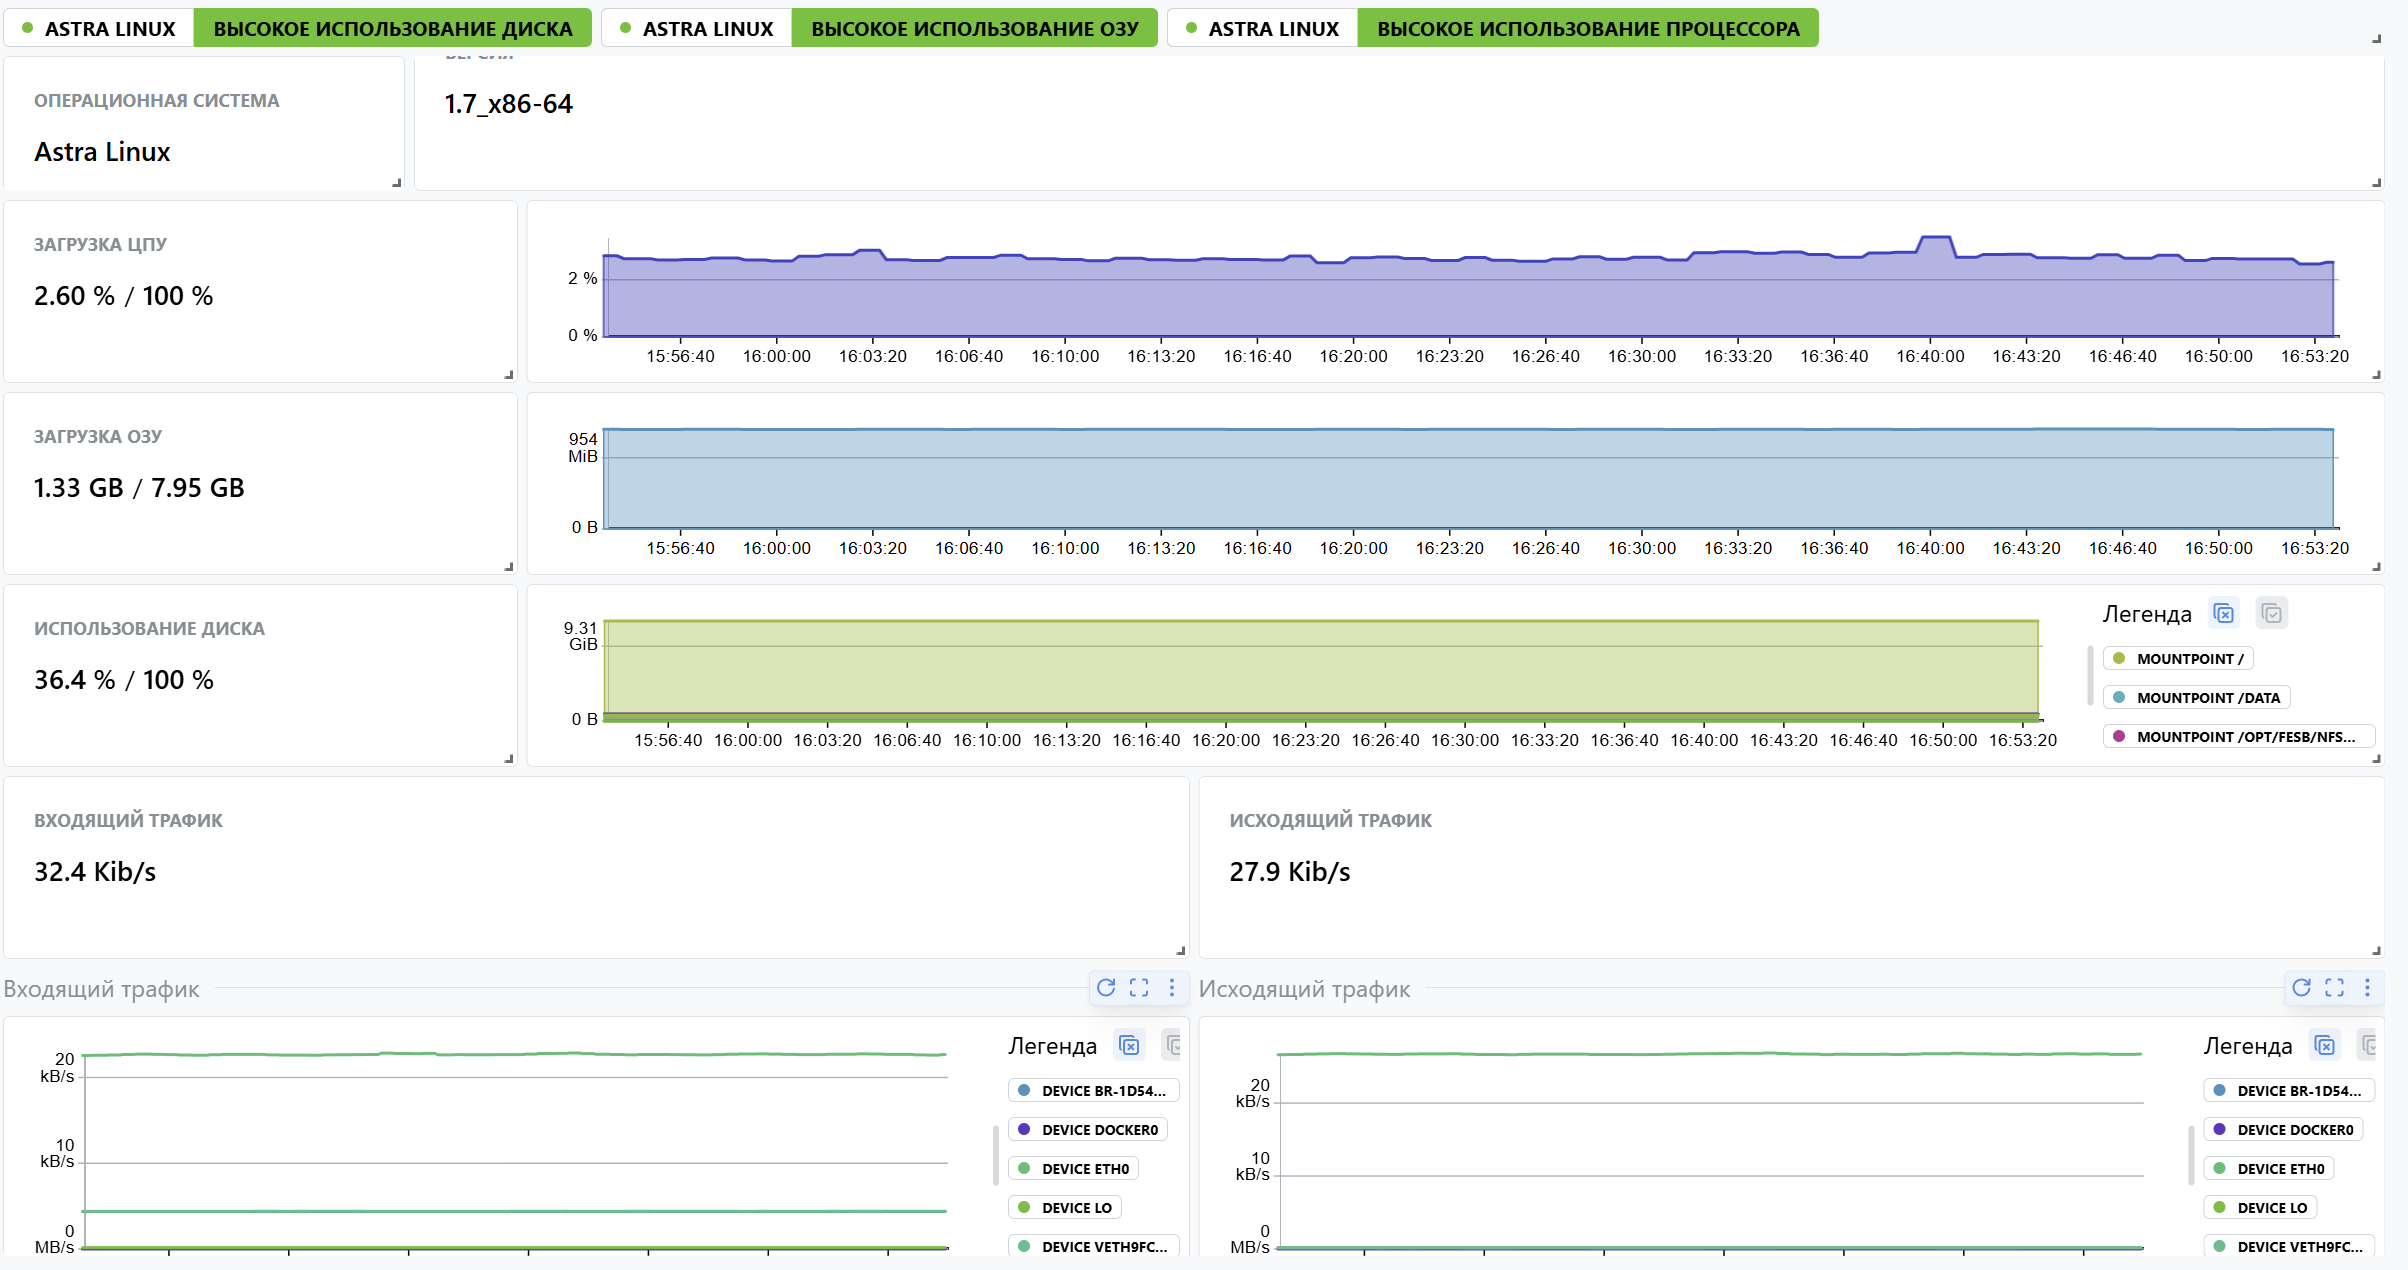The height and width of the screenshot is (1270, 2408).
Task: Click resize handle of Загрузка ОЗУ widget
Action: click(509, 567)
